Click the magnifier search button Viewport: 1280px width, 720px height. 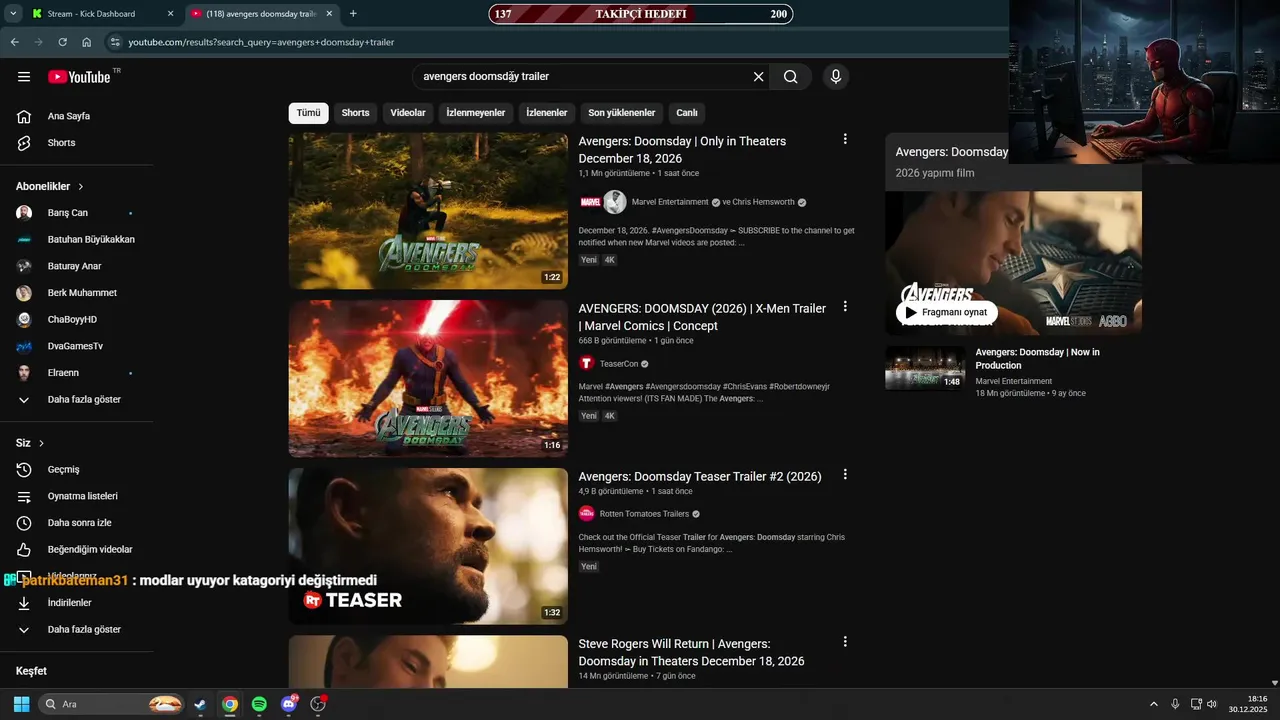791,77
